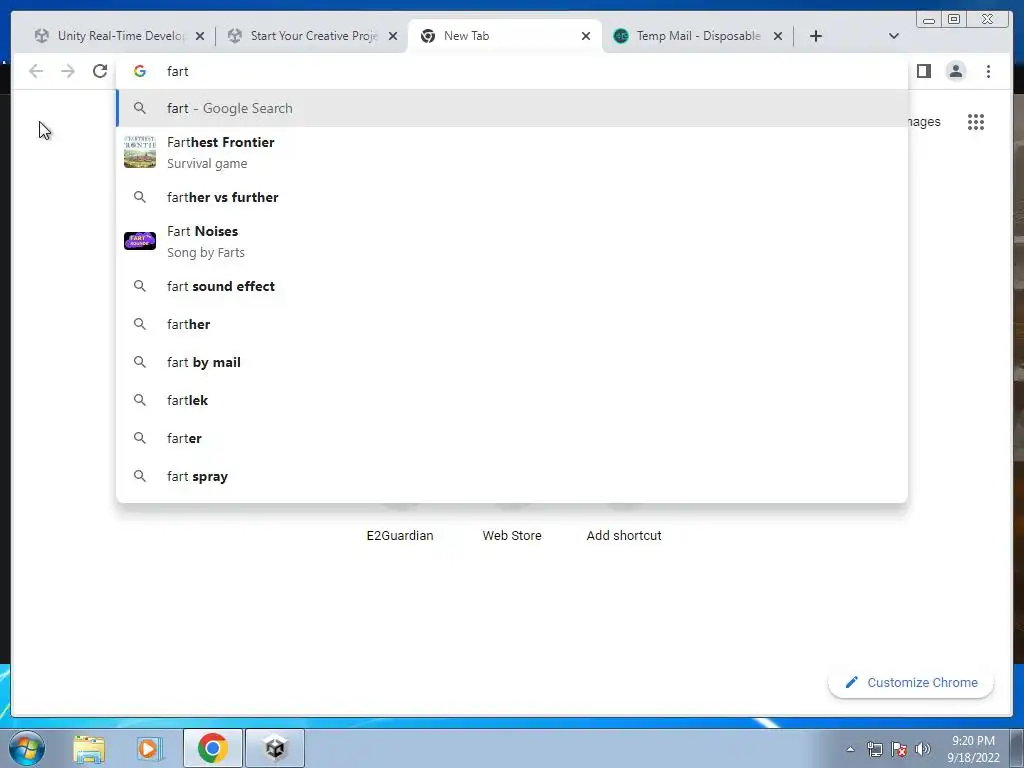Select 'fart - Google Search' suggestion
The image size is (1024, 768).
click(512, 108)
